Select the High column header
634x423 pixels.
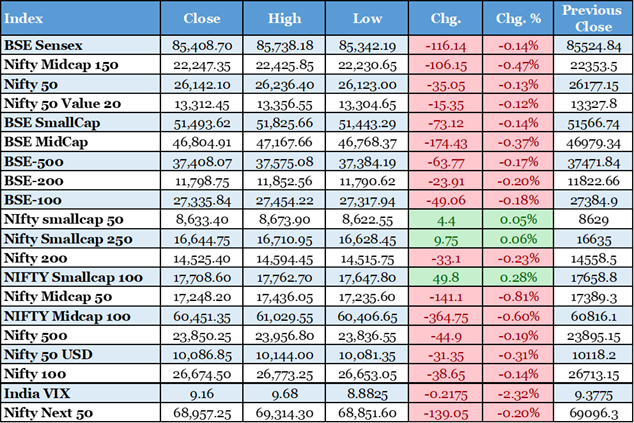point(285,19)
